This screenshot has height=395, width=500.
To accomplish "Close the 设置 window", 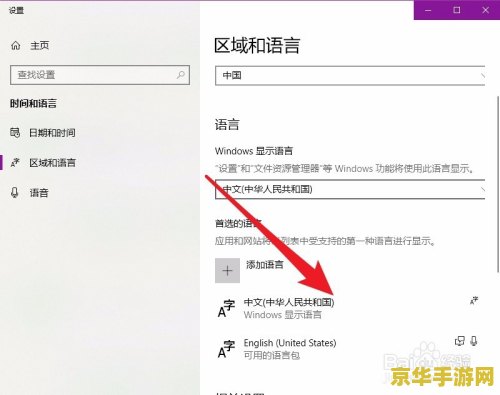I will point(486,10).
